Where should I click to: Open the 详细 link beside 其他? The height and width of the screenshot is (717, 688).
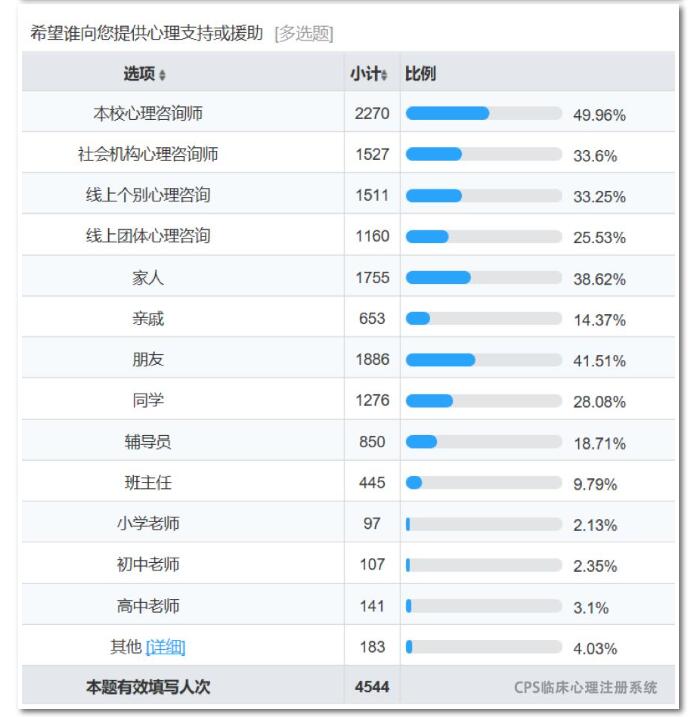[165, 647]
